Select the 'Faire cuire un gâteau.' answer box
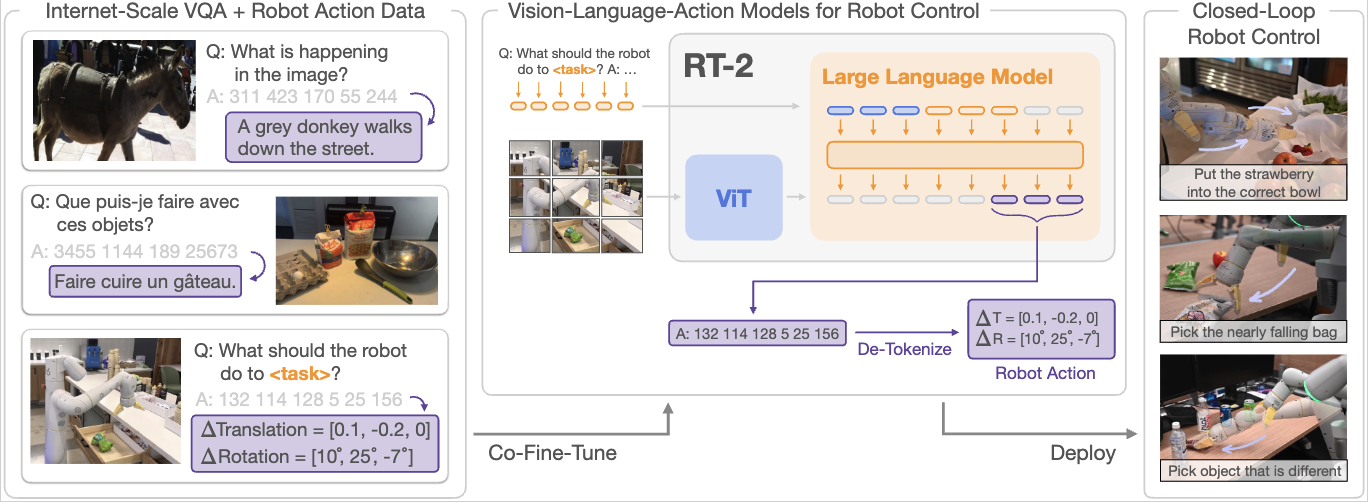The height and width of the screenshot is (502, 1368). click(148, 282)
